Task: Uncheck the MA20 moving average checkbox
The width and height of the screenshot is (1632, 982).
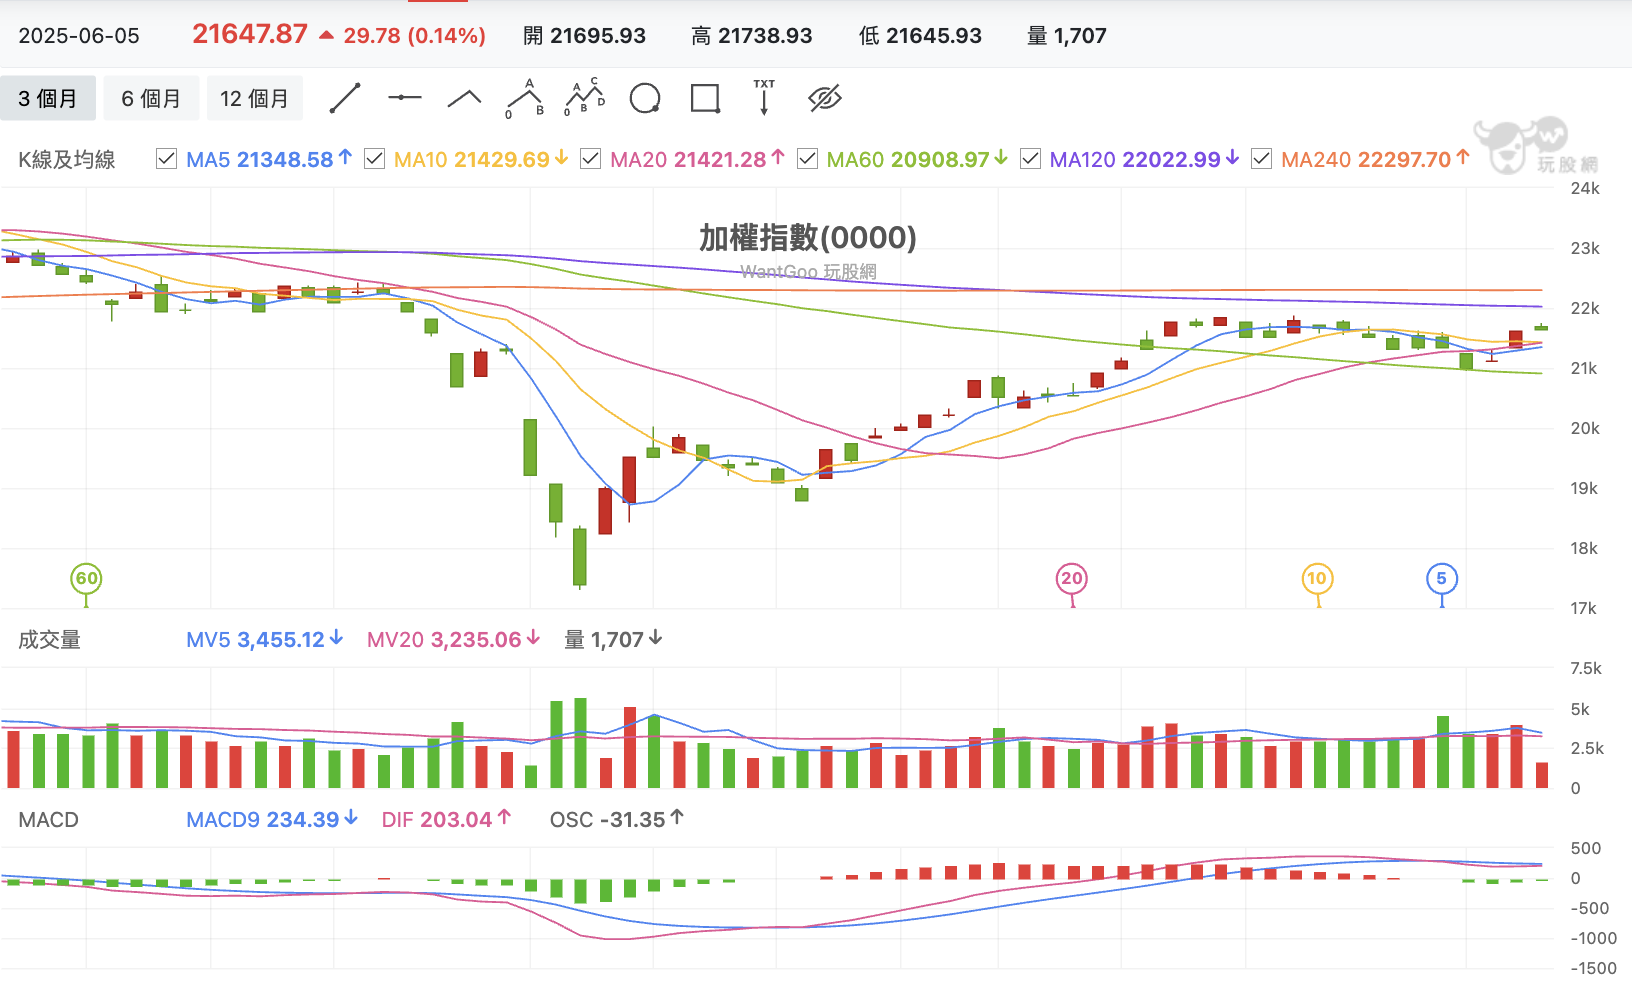Action: click(590, 159)
